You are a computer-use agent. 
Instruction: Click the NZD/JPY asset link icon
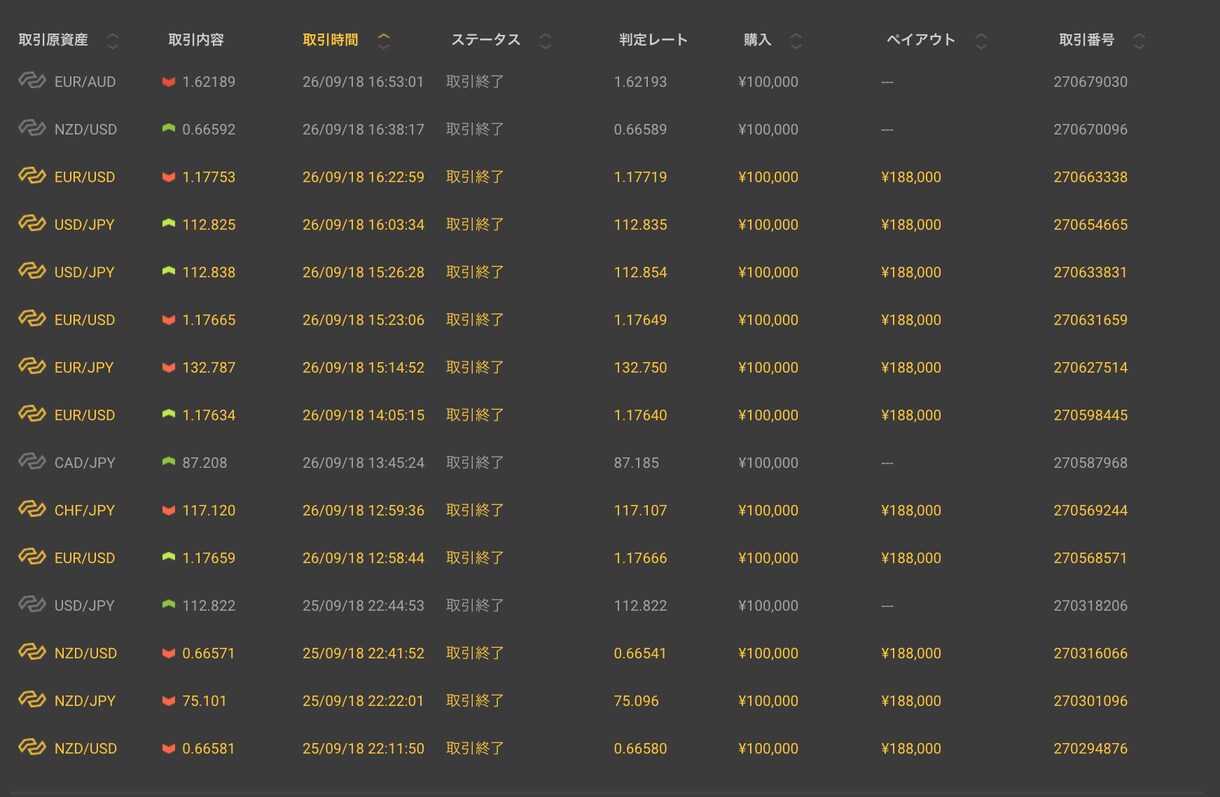(32, 700)
